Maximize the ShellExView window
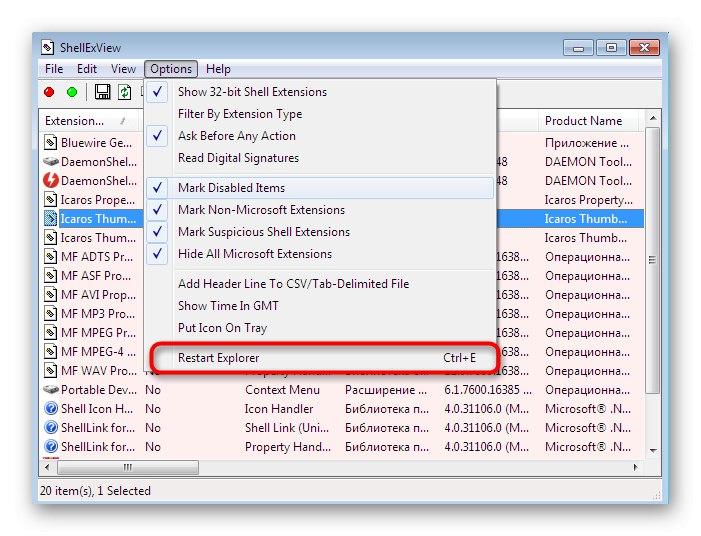 click(611, 47)
